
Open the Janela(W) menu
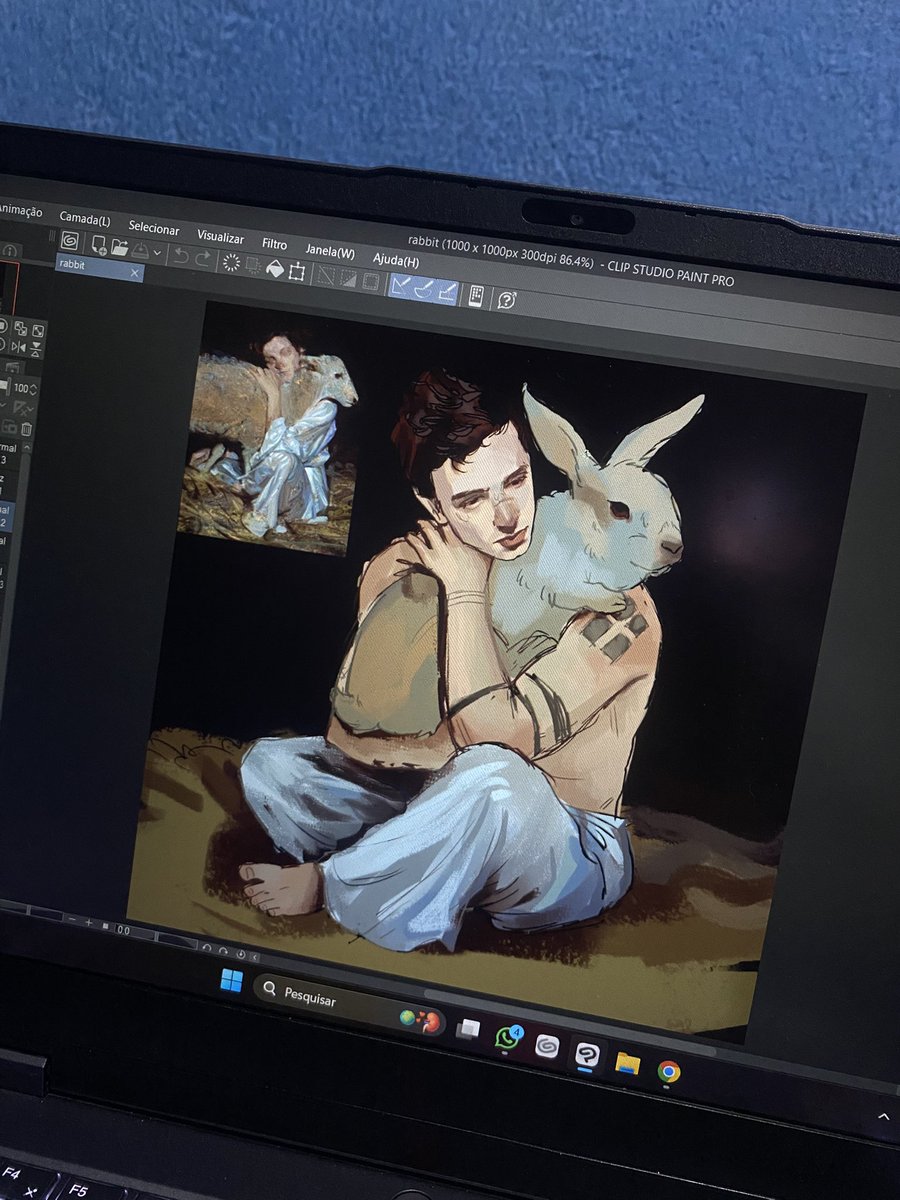(x=330, y=252)
